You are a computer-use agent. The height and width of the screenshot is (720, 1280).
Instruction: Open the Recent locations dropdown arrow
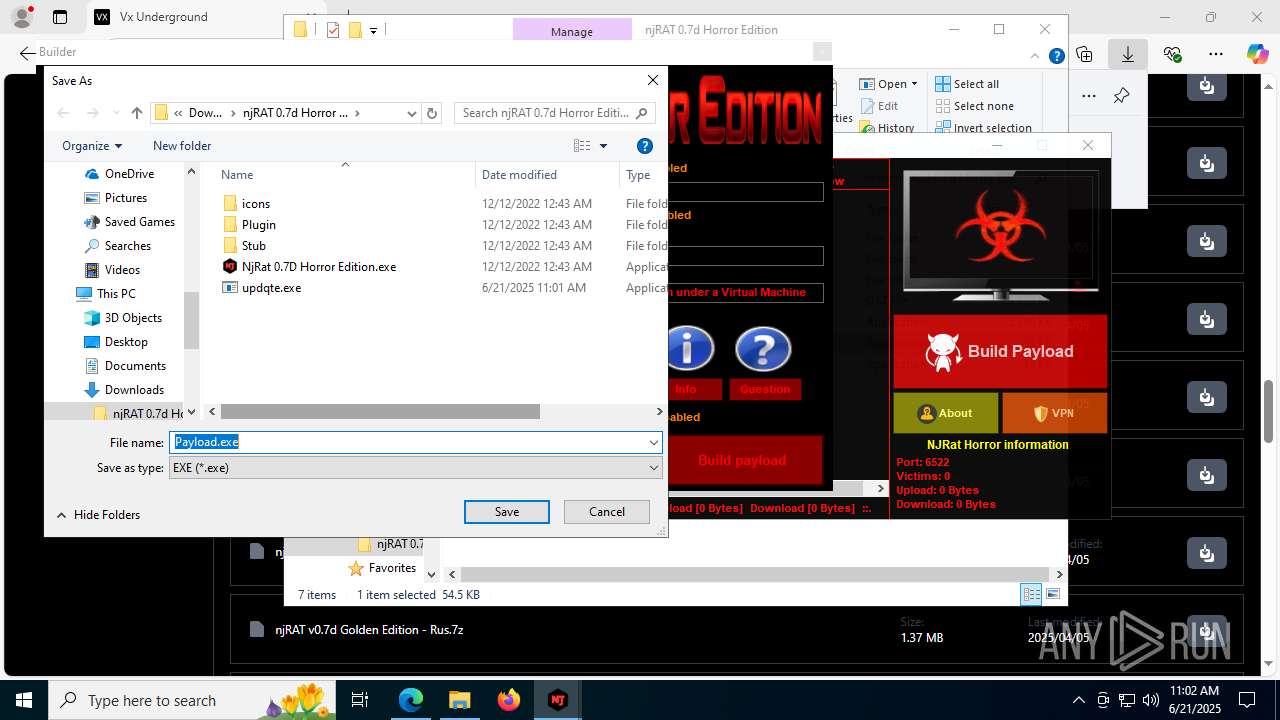coord(114,113)
